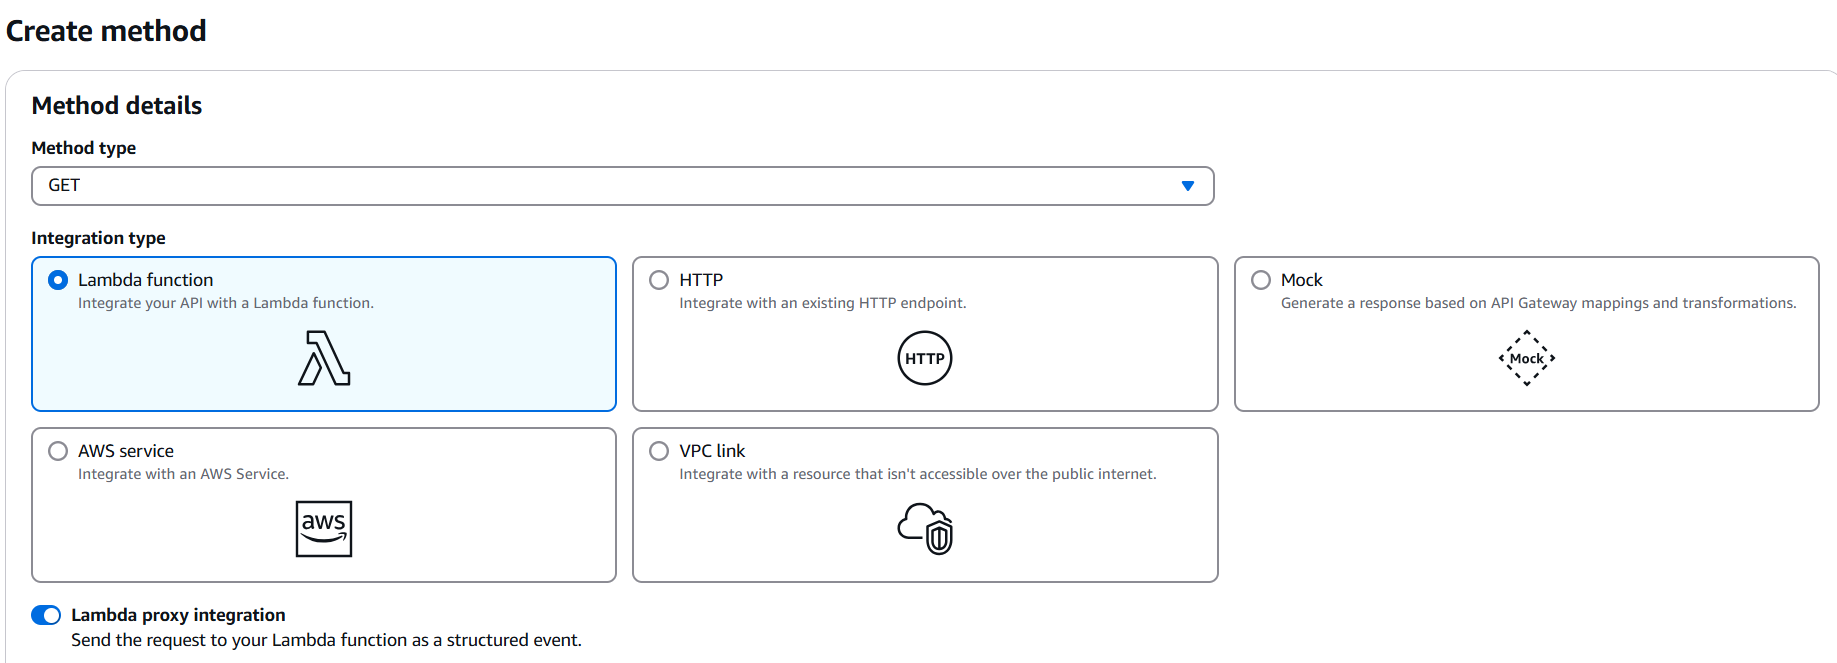Screen dimensions: 1837x663
Task: Click the VPC cloud shield icon
Action: tap(925, 529)
